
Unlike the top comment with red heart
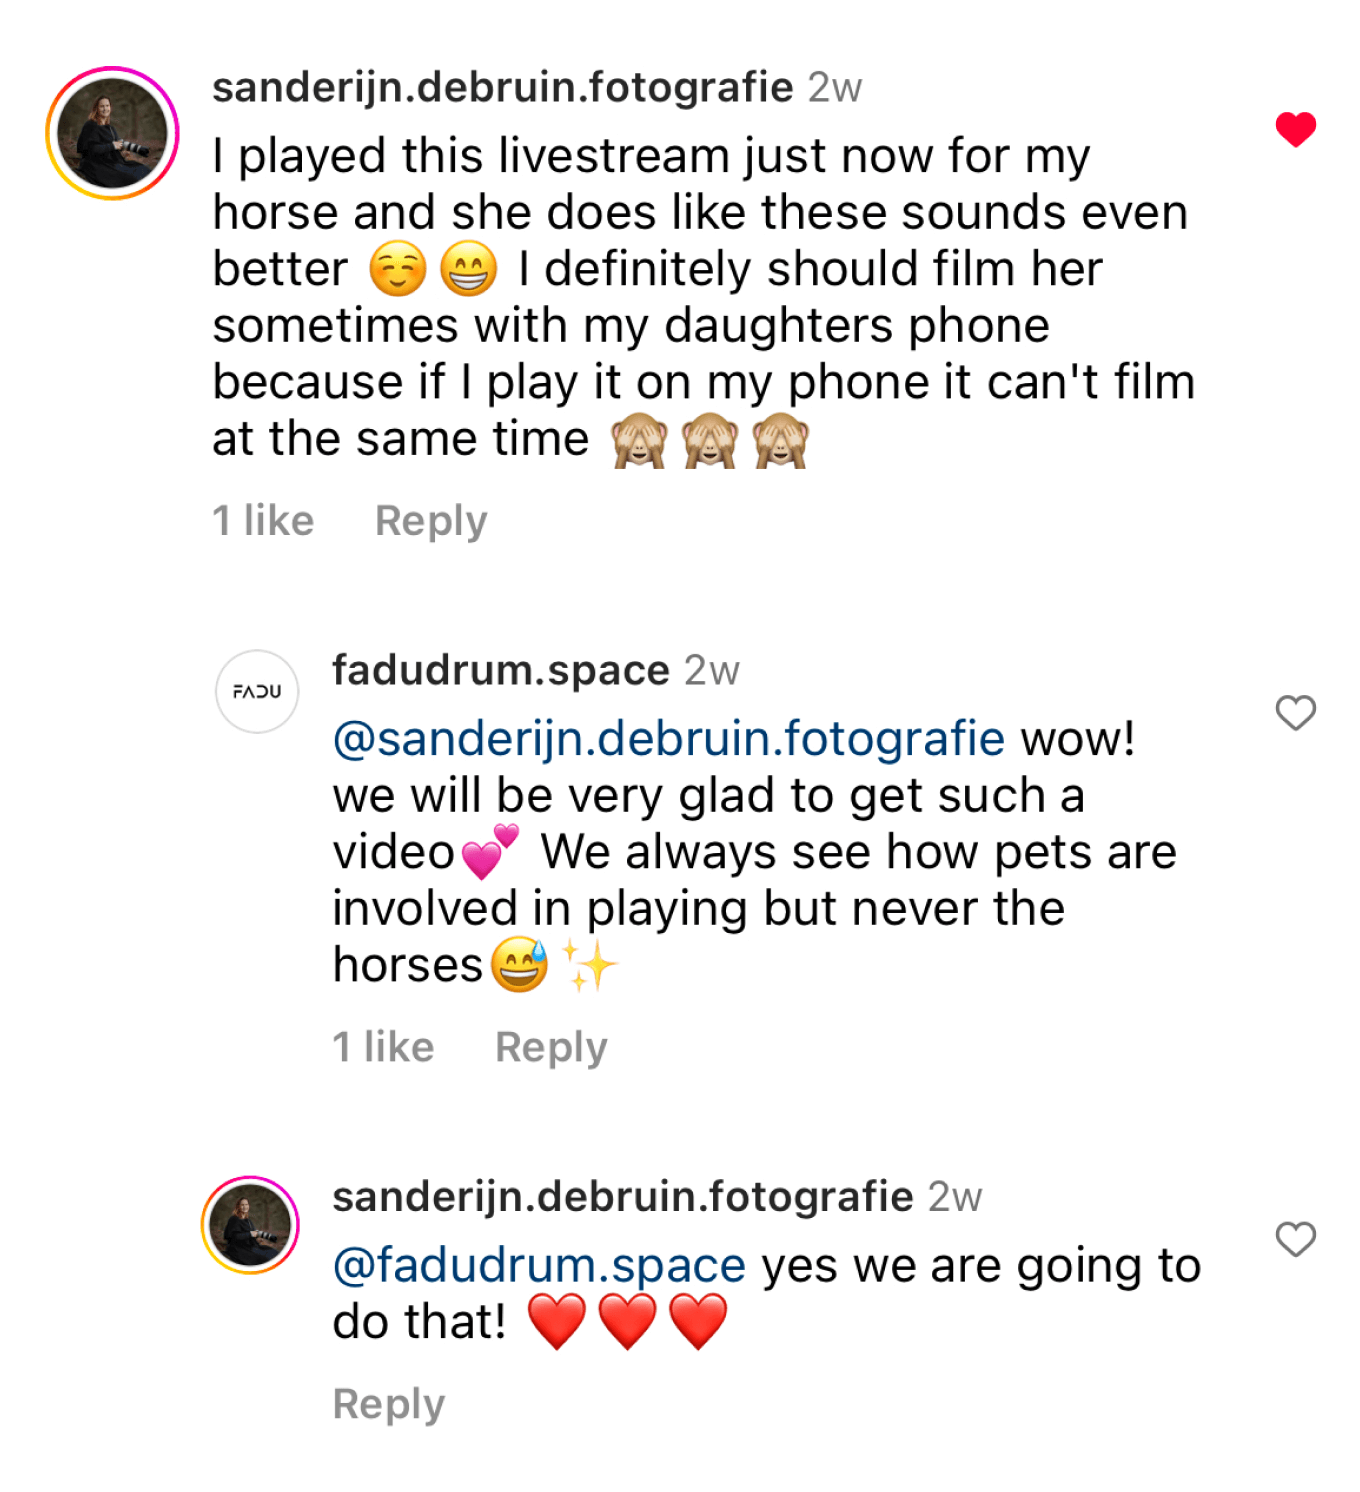click(1295, 130)
